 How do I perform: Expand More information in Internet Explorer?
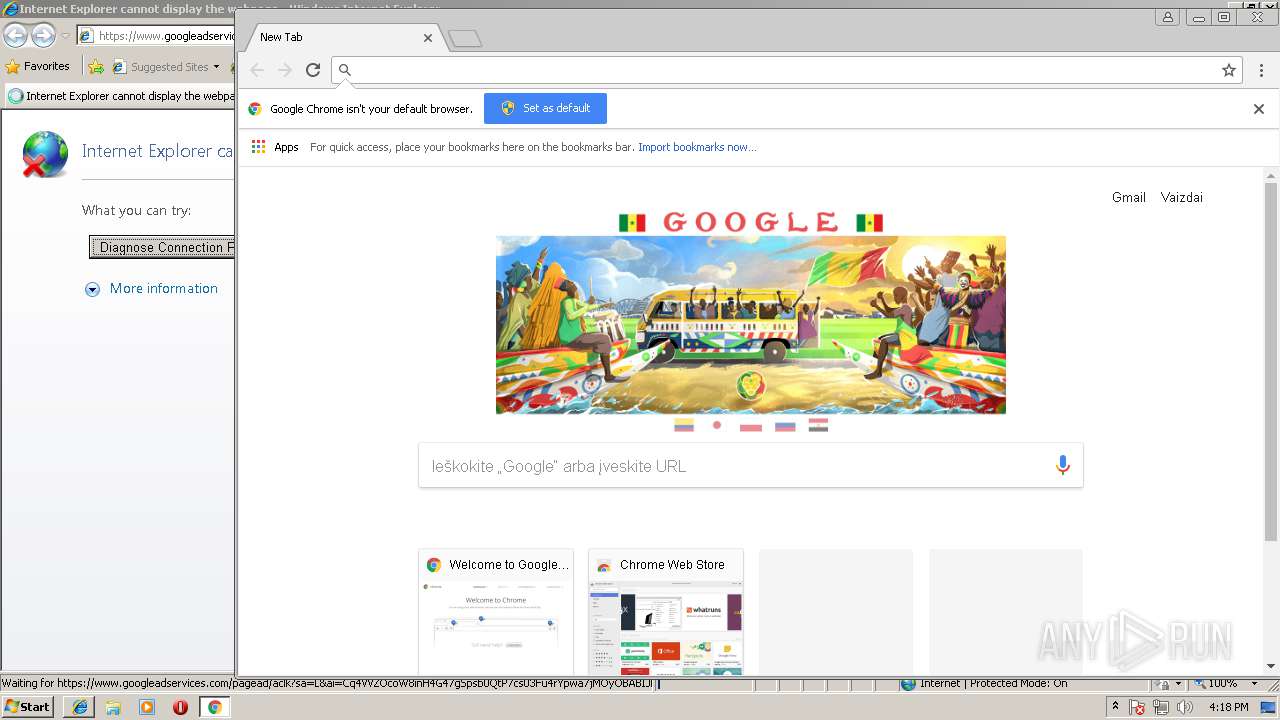151,289
